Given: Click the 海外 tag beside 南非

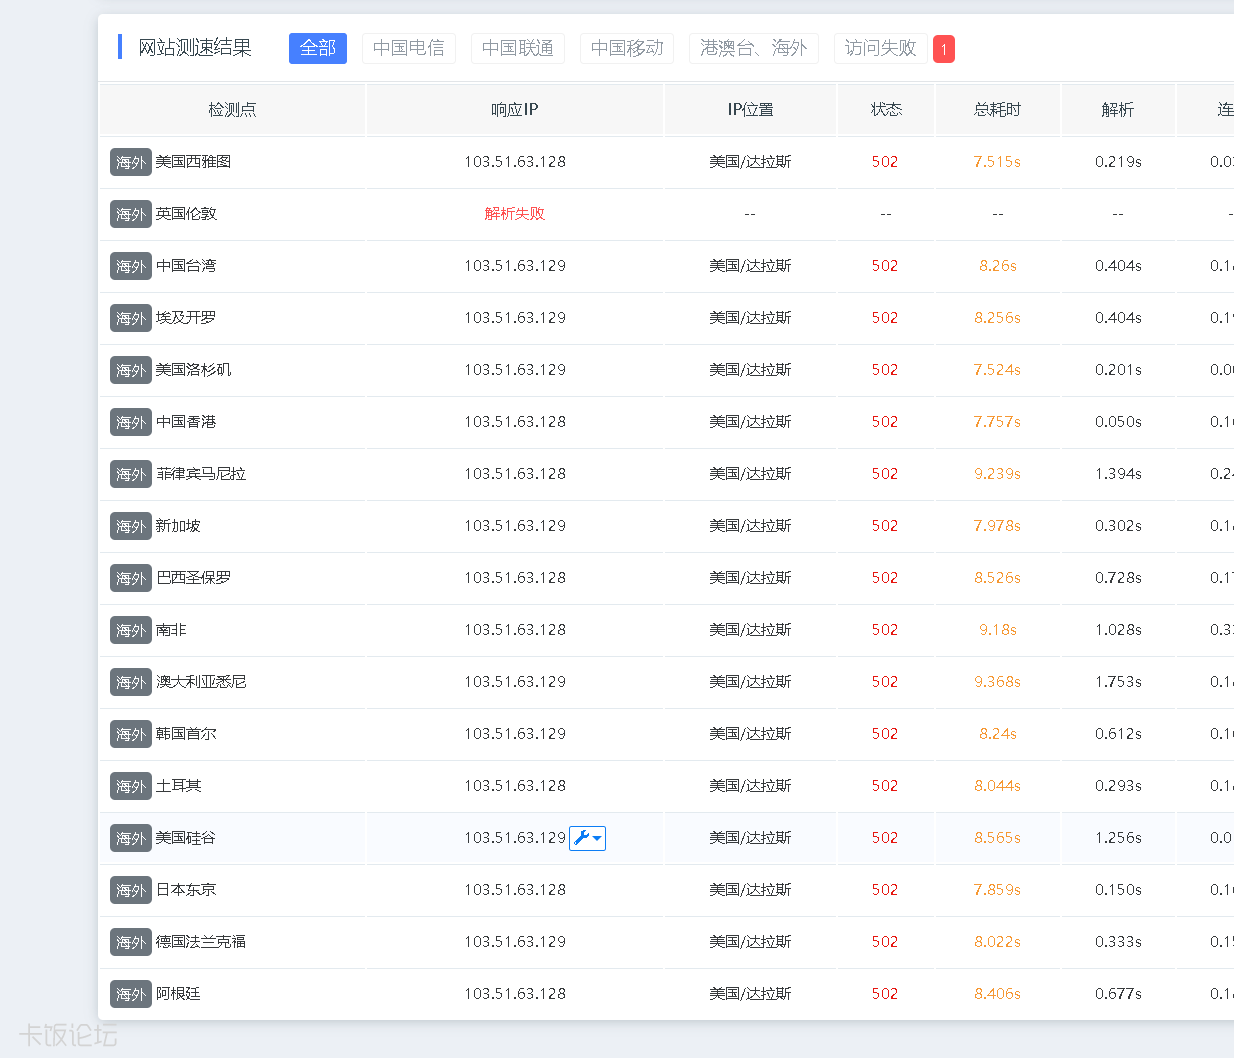Looking at the screenshot, I should click(131, 630).
